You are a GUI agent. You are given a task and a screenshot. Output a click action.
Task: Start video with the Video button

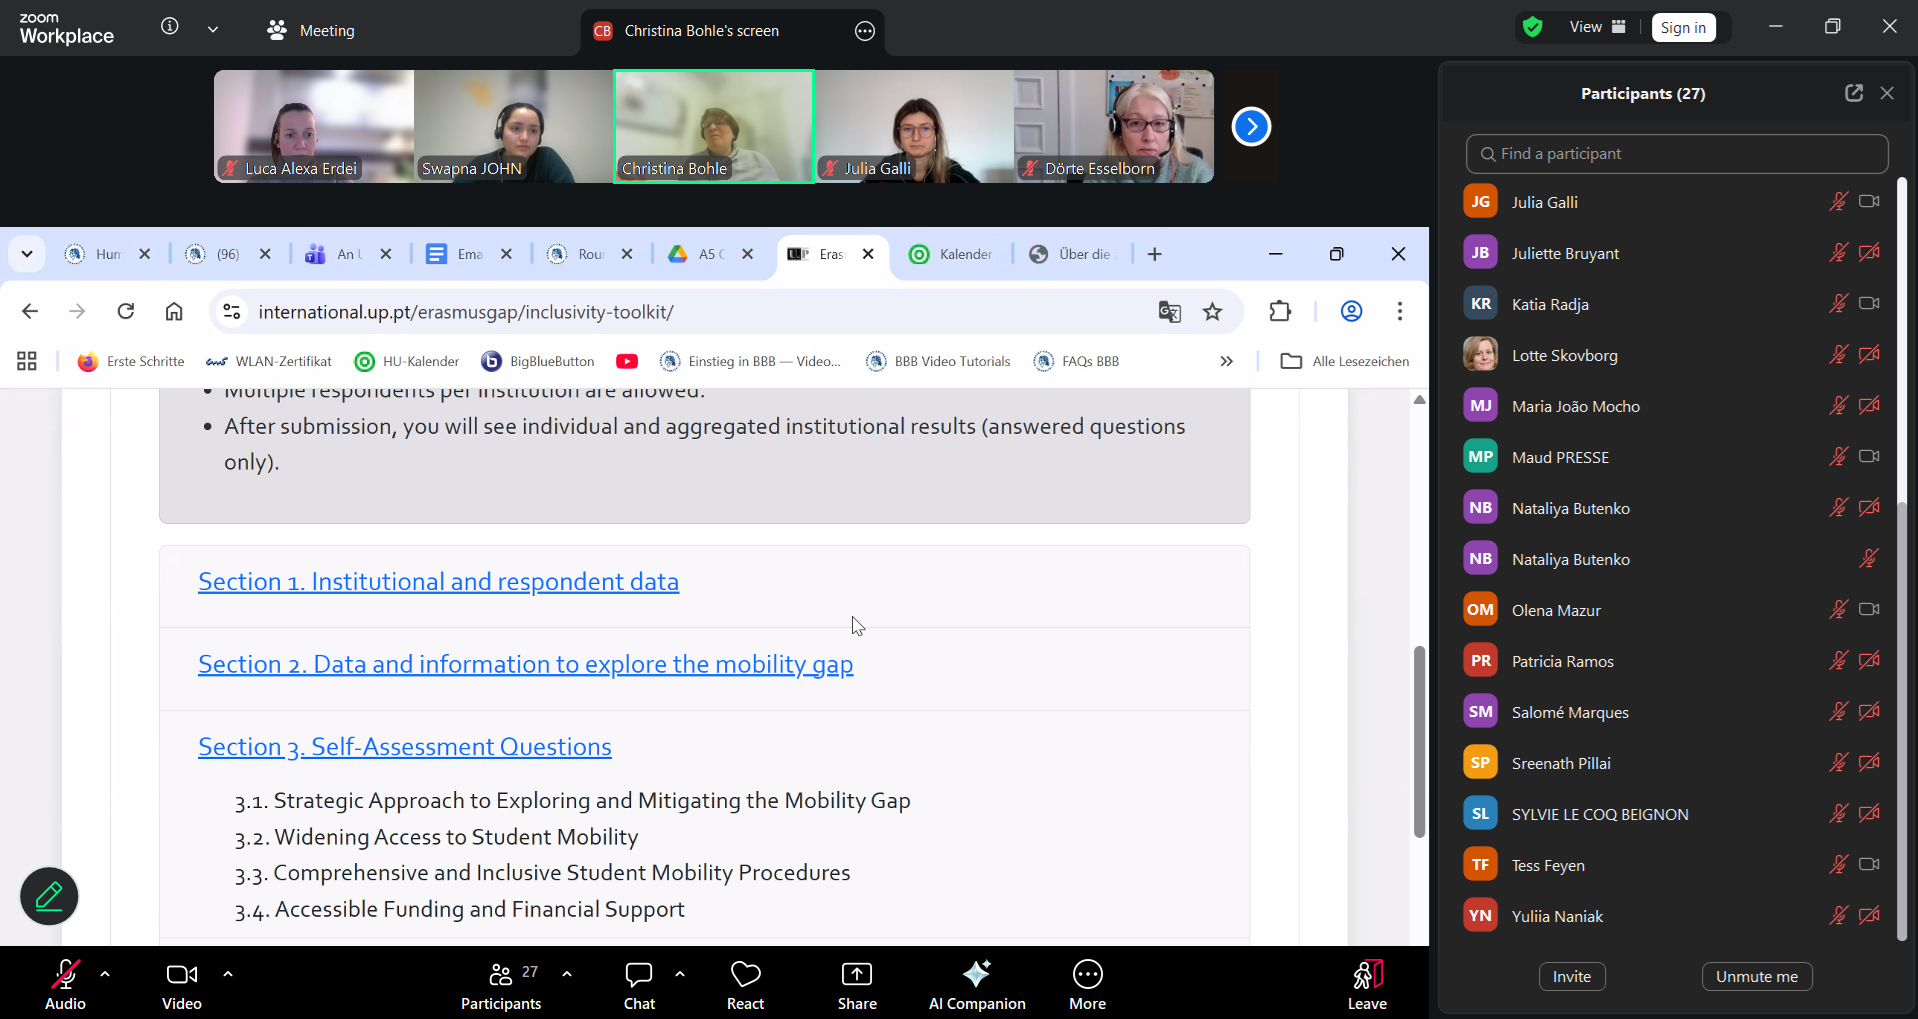click(x=182, y=984)
